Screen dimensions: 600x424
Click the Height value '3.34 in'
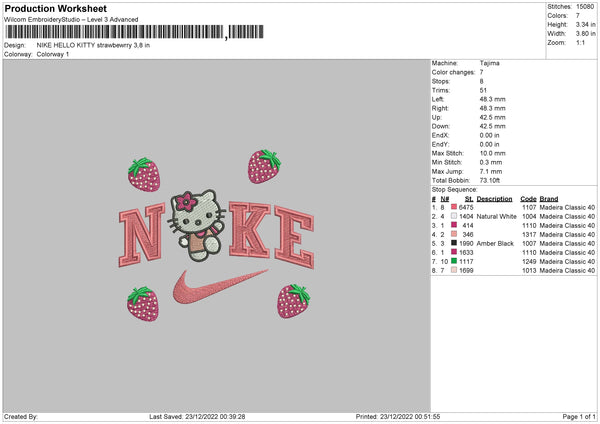[x=585, y=24]
